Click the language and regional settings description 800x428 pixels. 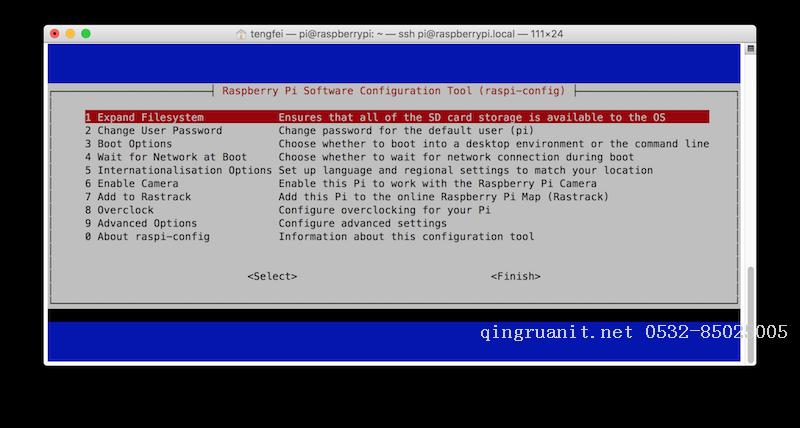pos(465,170)
